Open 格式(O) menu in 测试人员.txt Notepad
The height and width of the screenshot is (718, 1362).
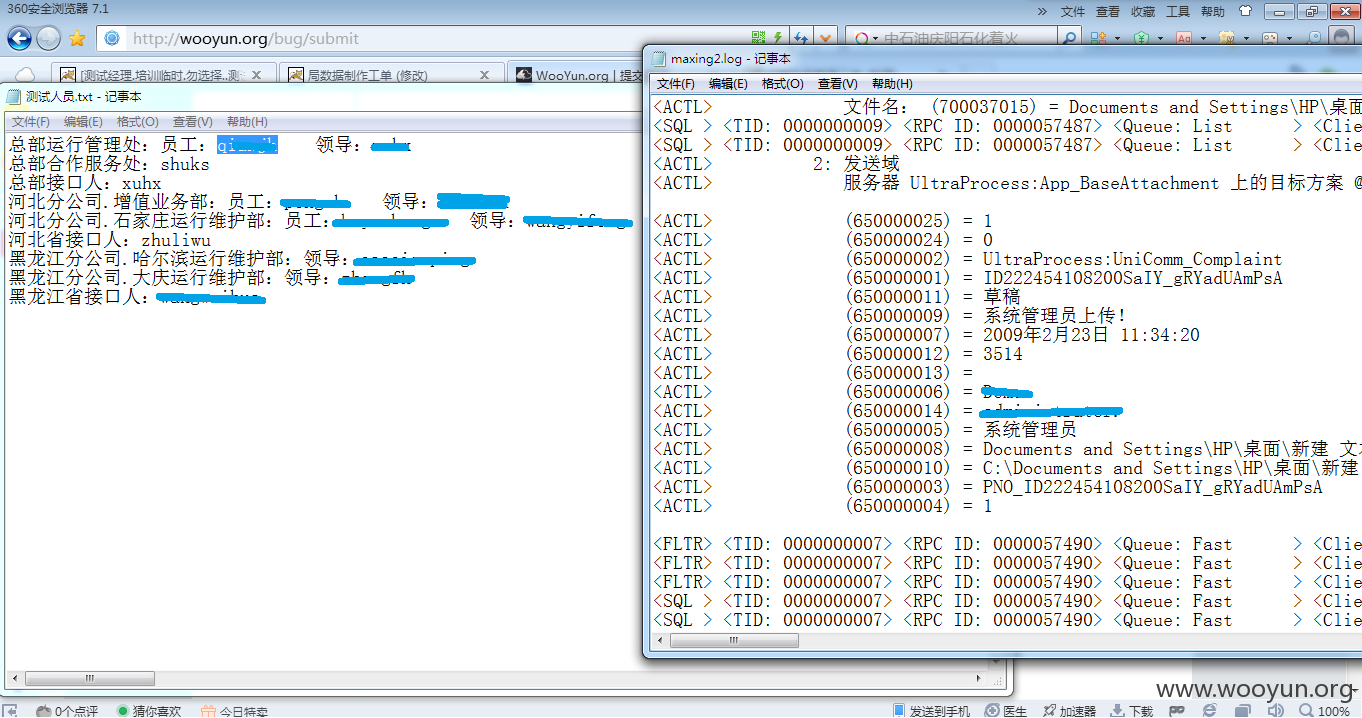pyautogui.click(x=138, y=121)
